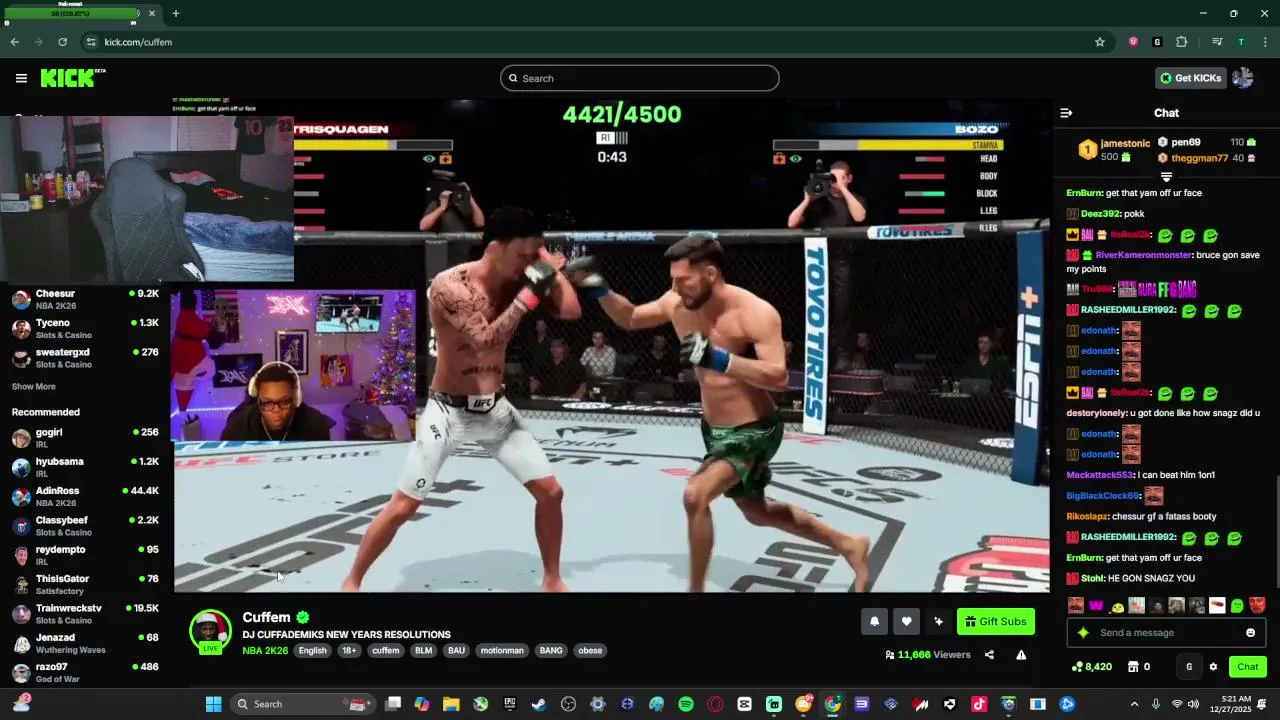
Task: Open the emoji picker in chat
Action: coord(1250,632)
